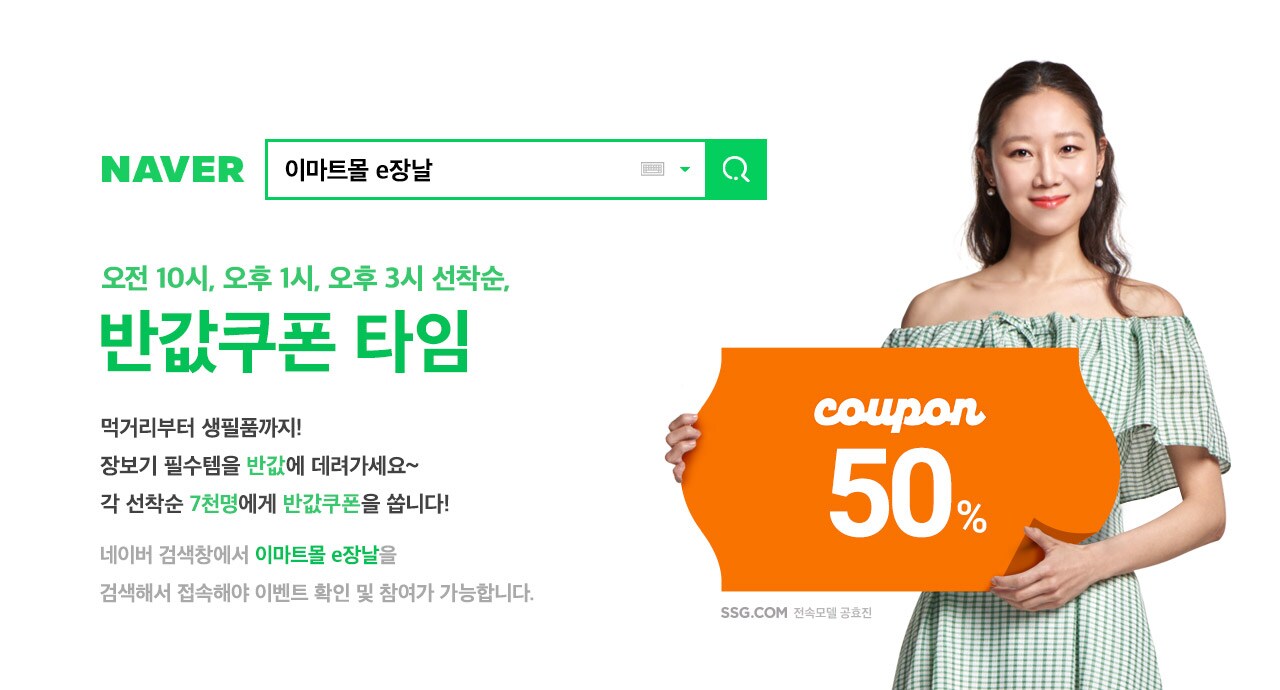Click the percent sign on the coupon

(971, 516)
